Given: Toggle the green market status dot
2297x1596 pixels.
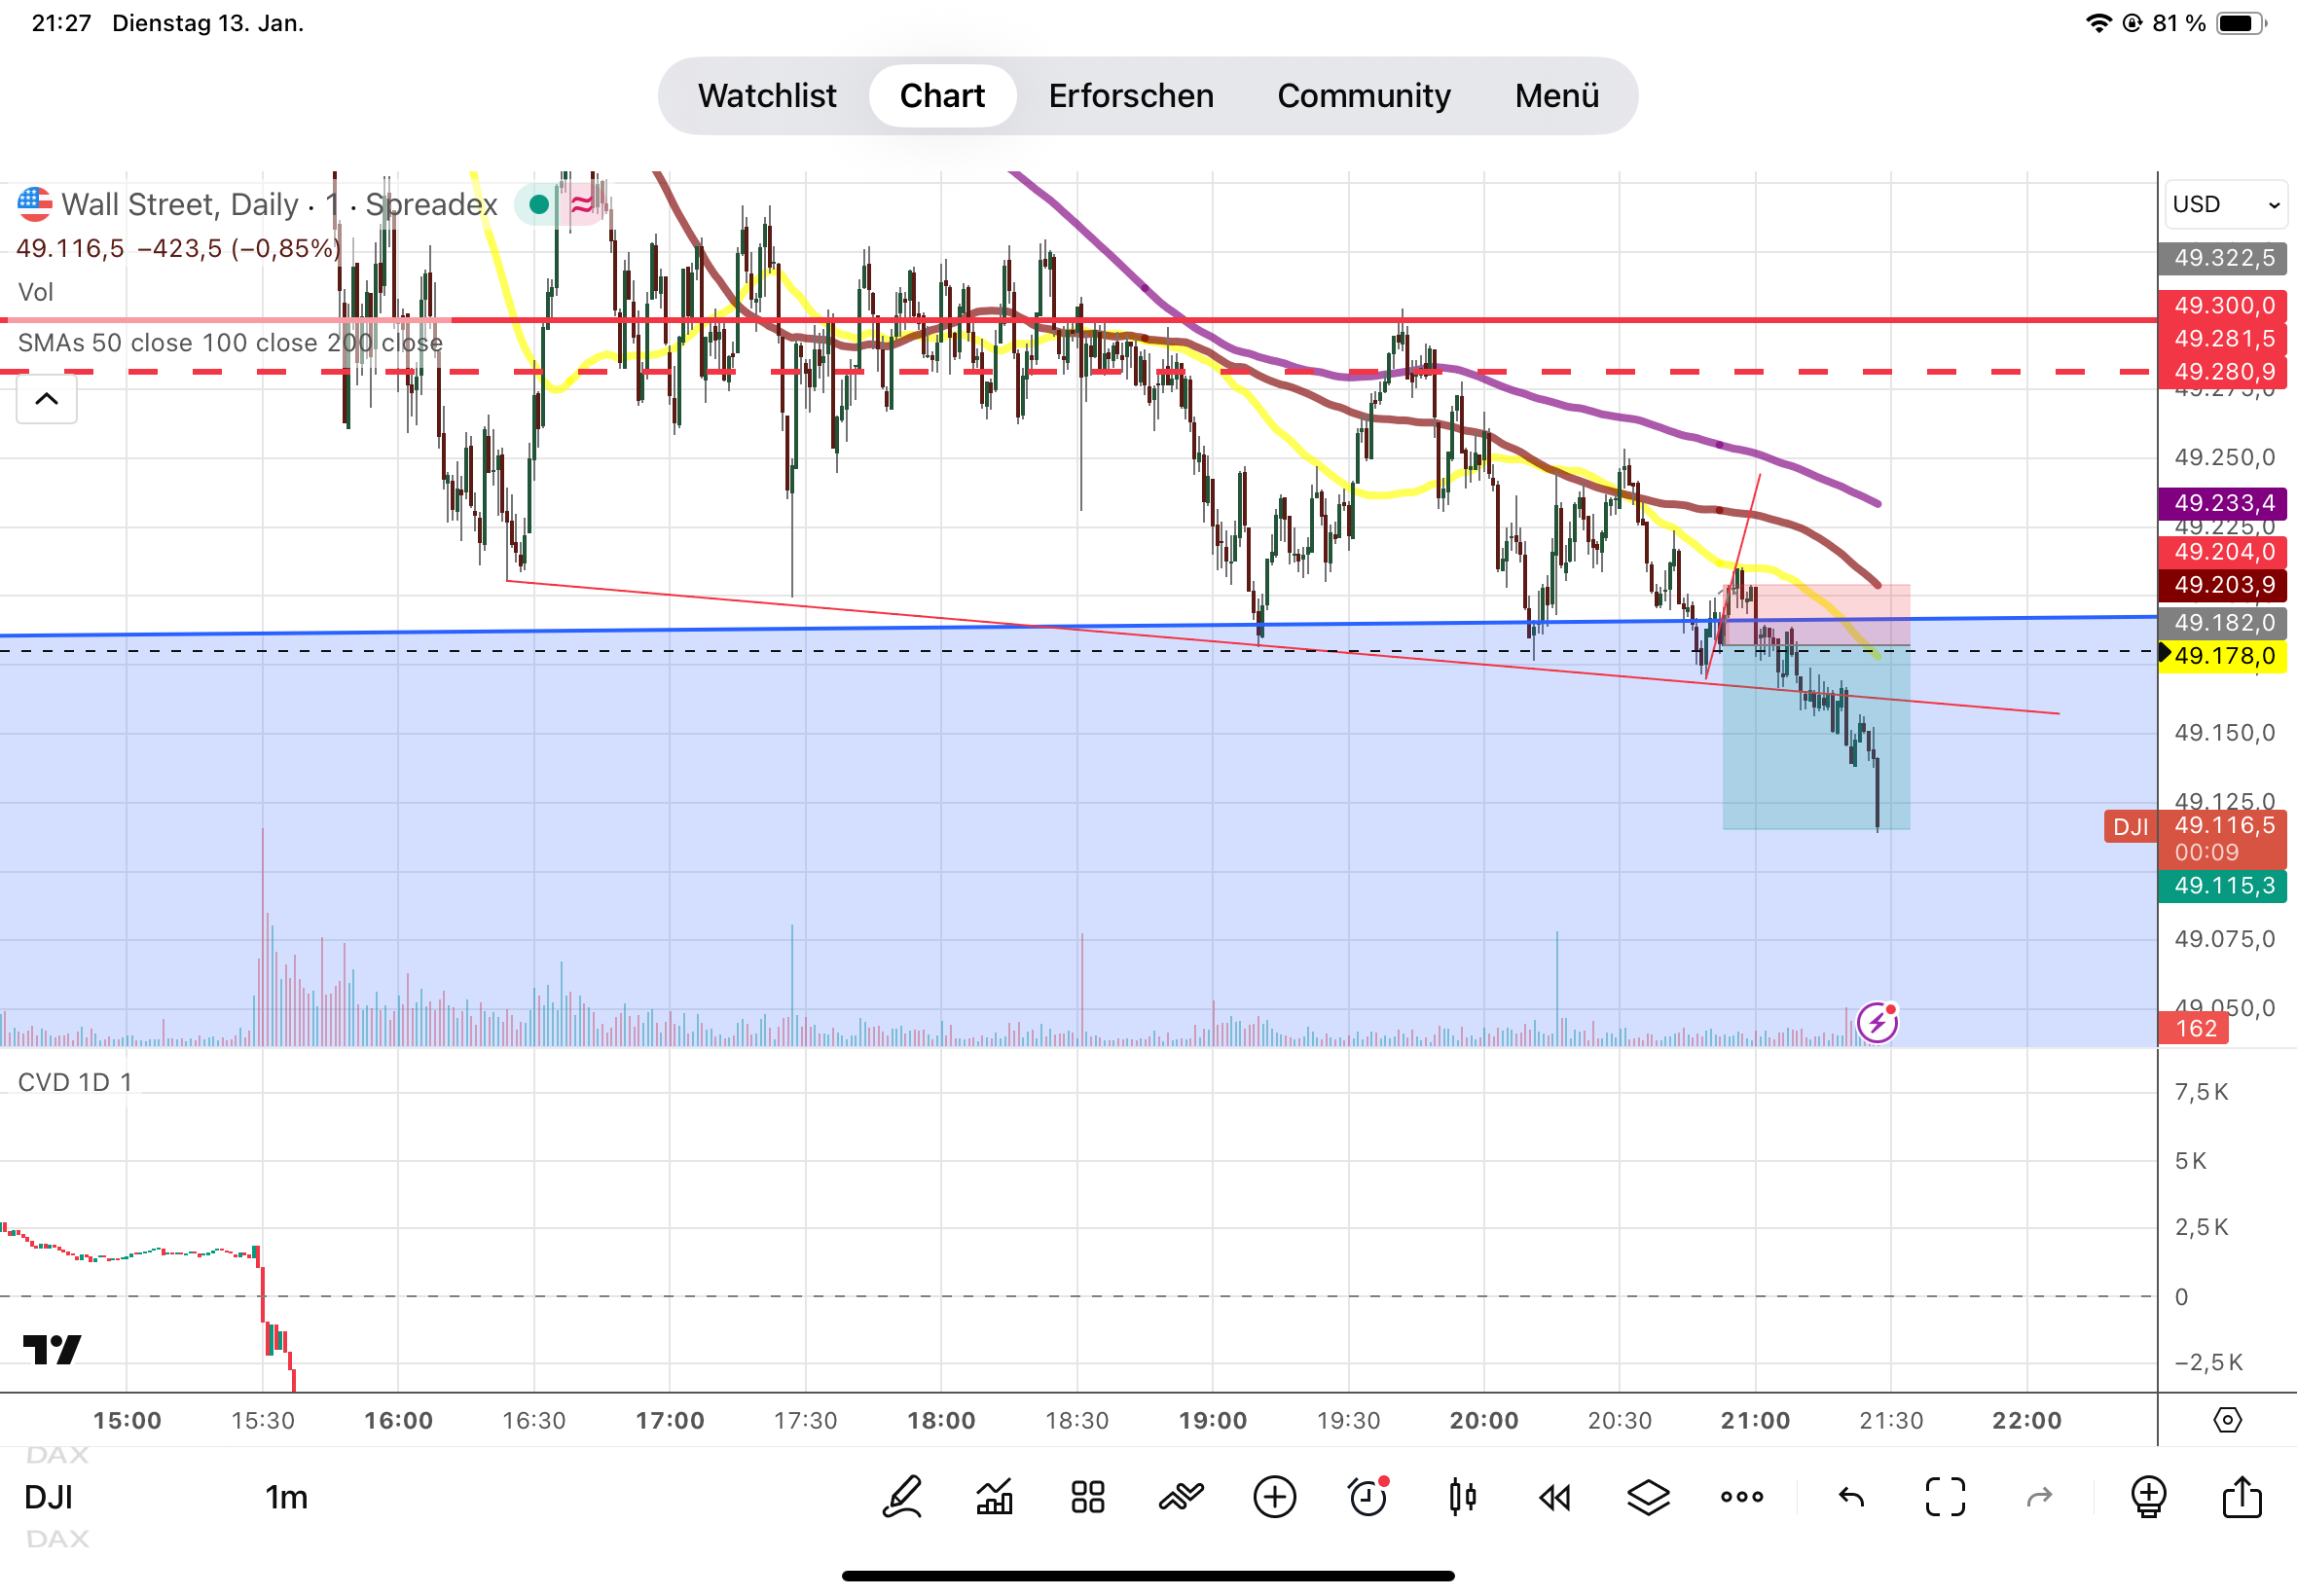Looking at the screenshot, I should [x=539, y=205].
